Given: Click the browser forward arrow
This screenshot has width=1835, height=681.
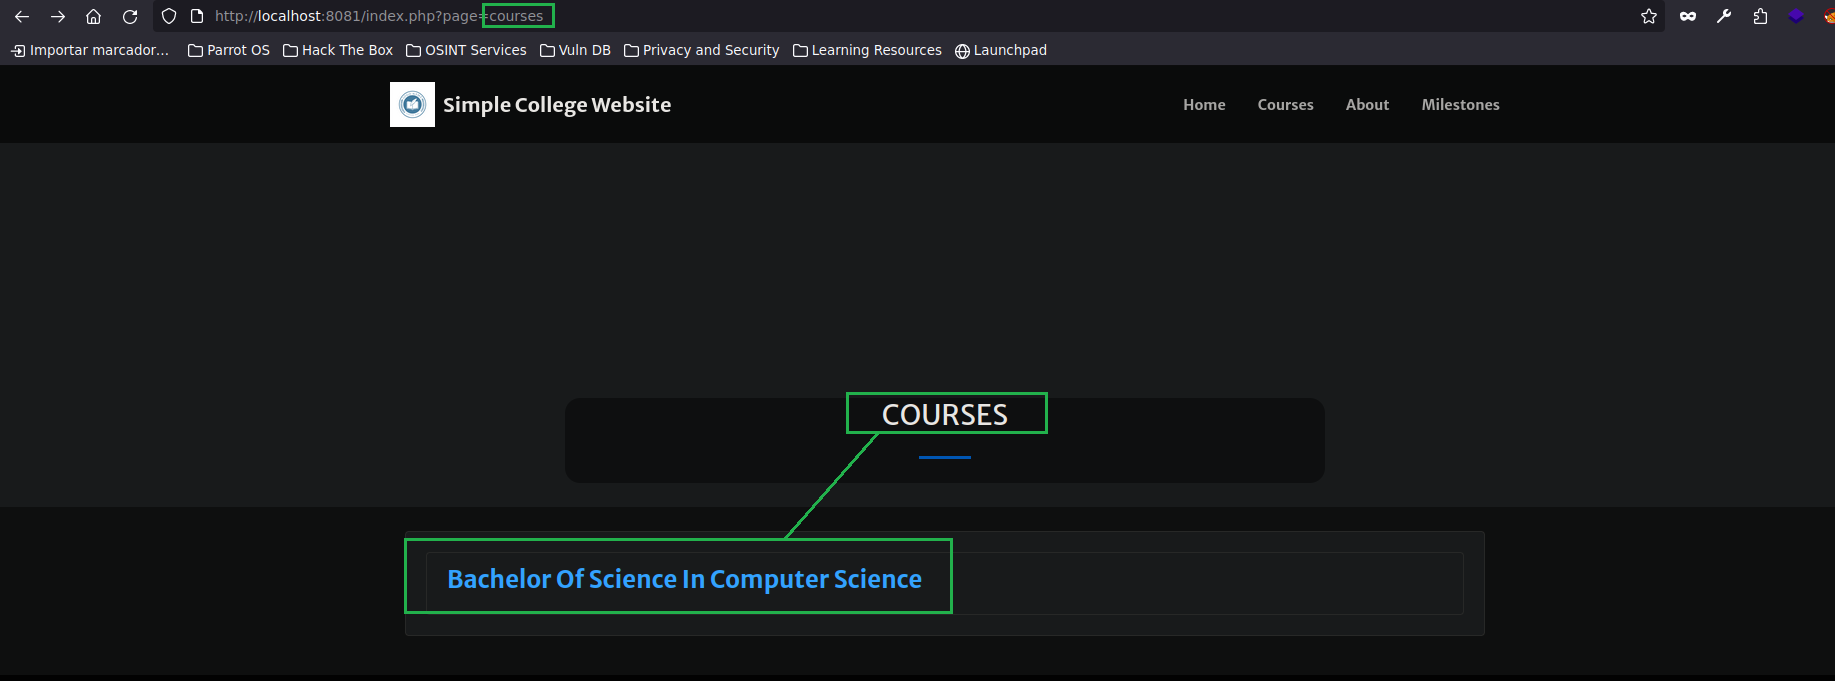Looking at the screenshot, I should [x=58, y=16].
